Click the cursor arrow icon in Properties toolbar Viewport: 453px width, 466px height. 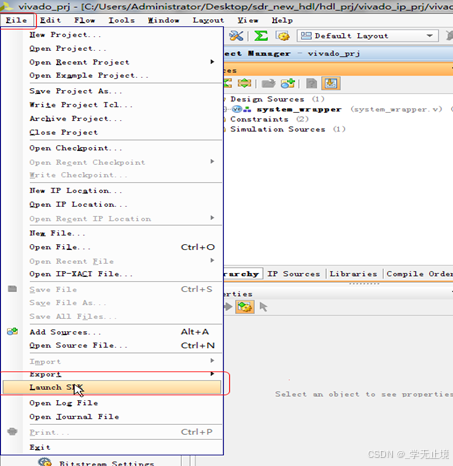pos(263,307)
